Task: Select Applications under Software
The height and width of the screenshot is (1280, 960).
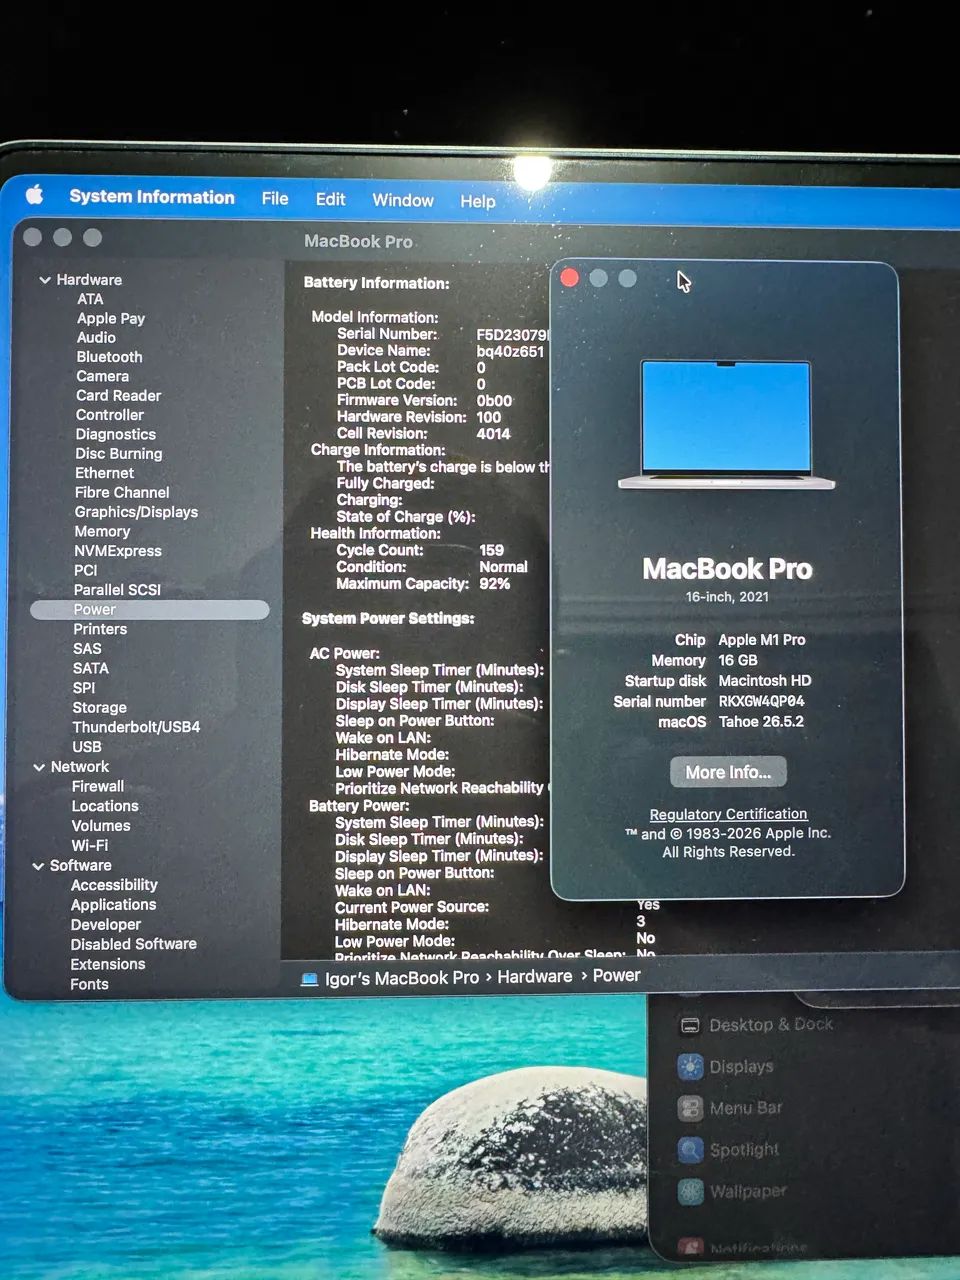Action: coord(113,905)
